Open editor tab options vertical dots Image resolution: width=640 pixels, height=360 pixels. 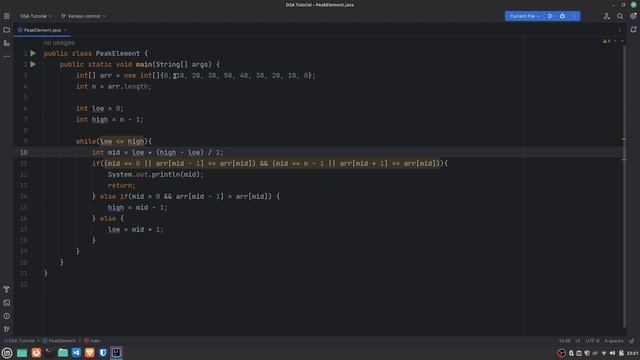click(620, 30)
